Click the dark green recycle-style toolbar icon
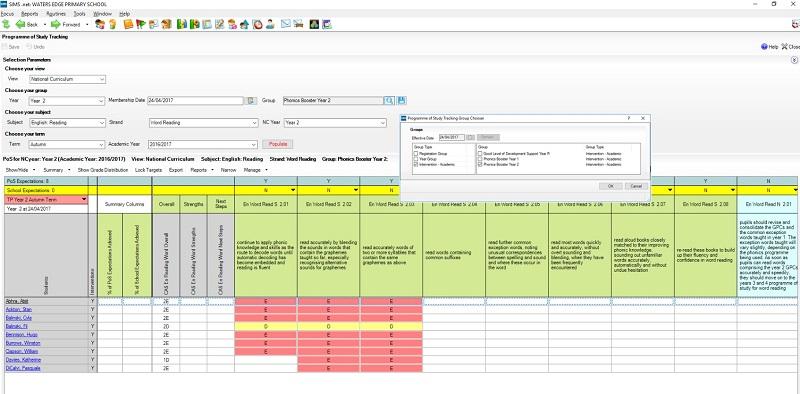Image resolution: width=800 pixels, height=394 pixels. [x=314, y=24]
